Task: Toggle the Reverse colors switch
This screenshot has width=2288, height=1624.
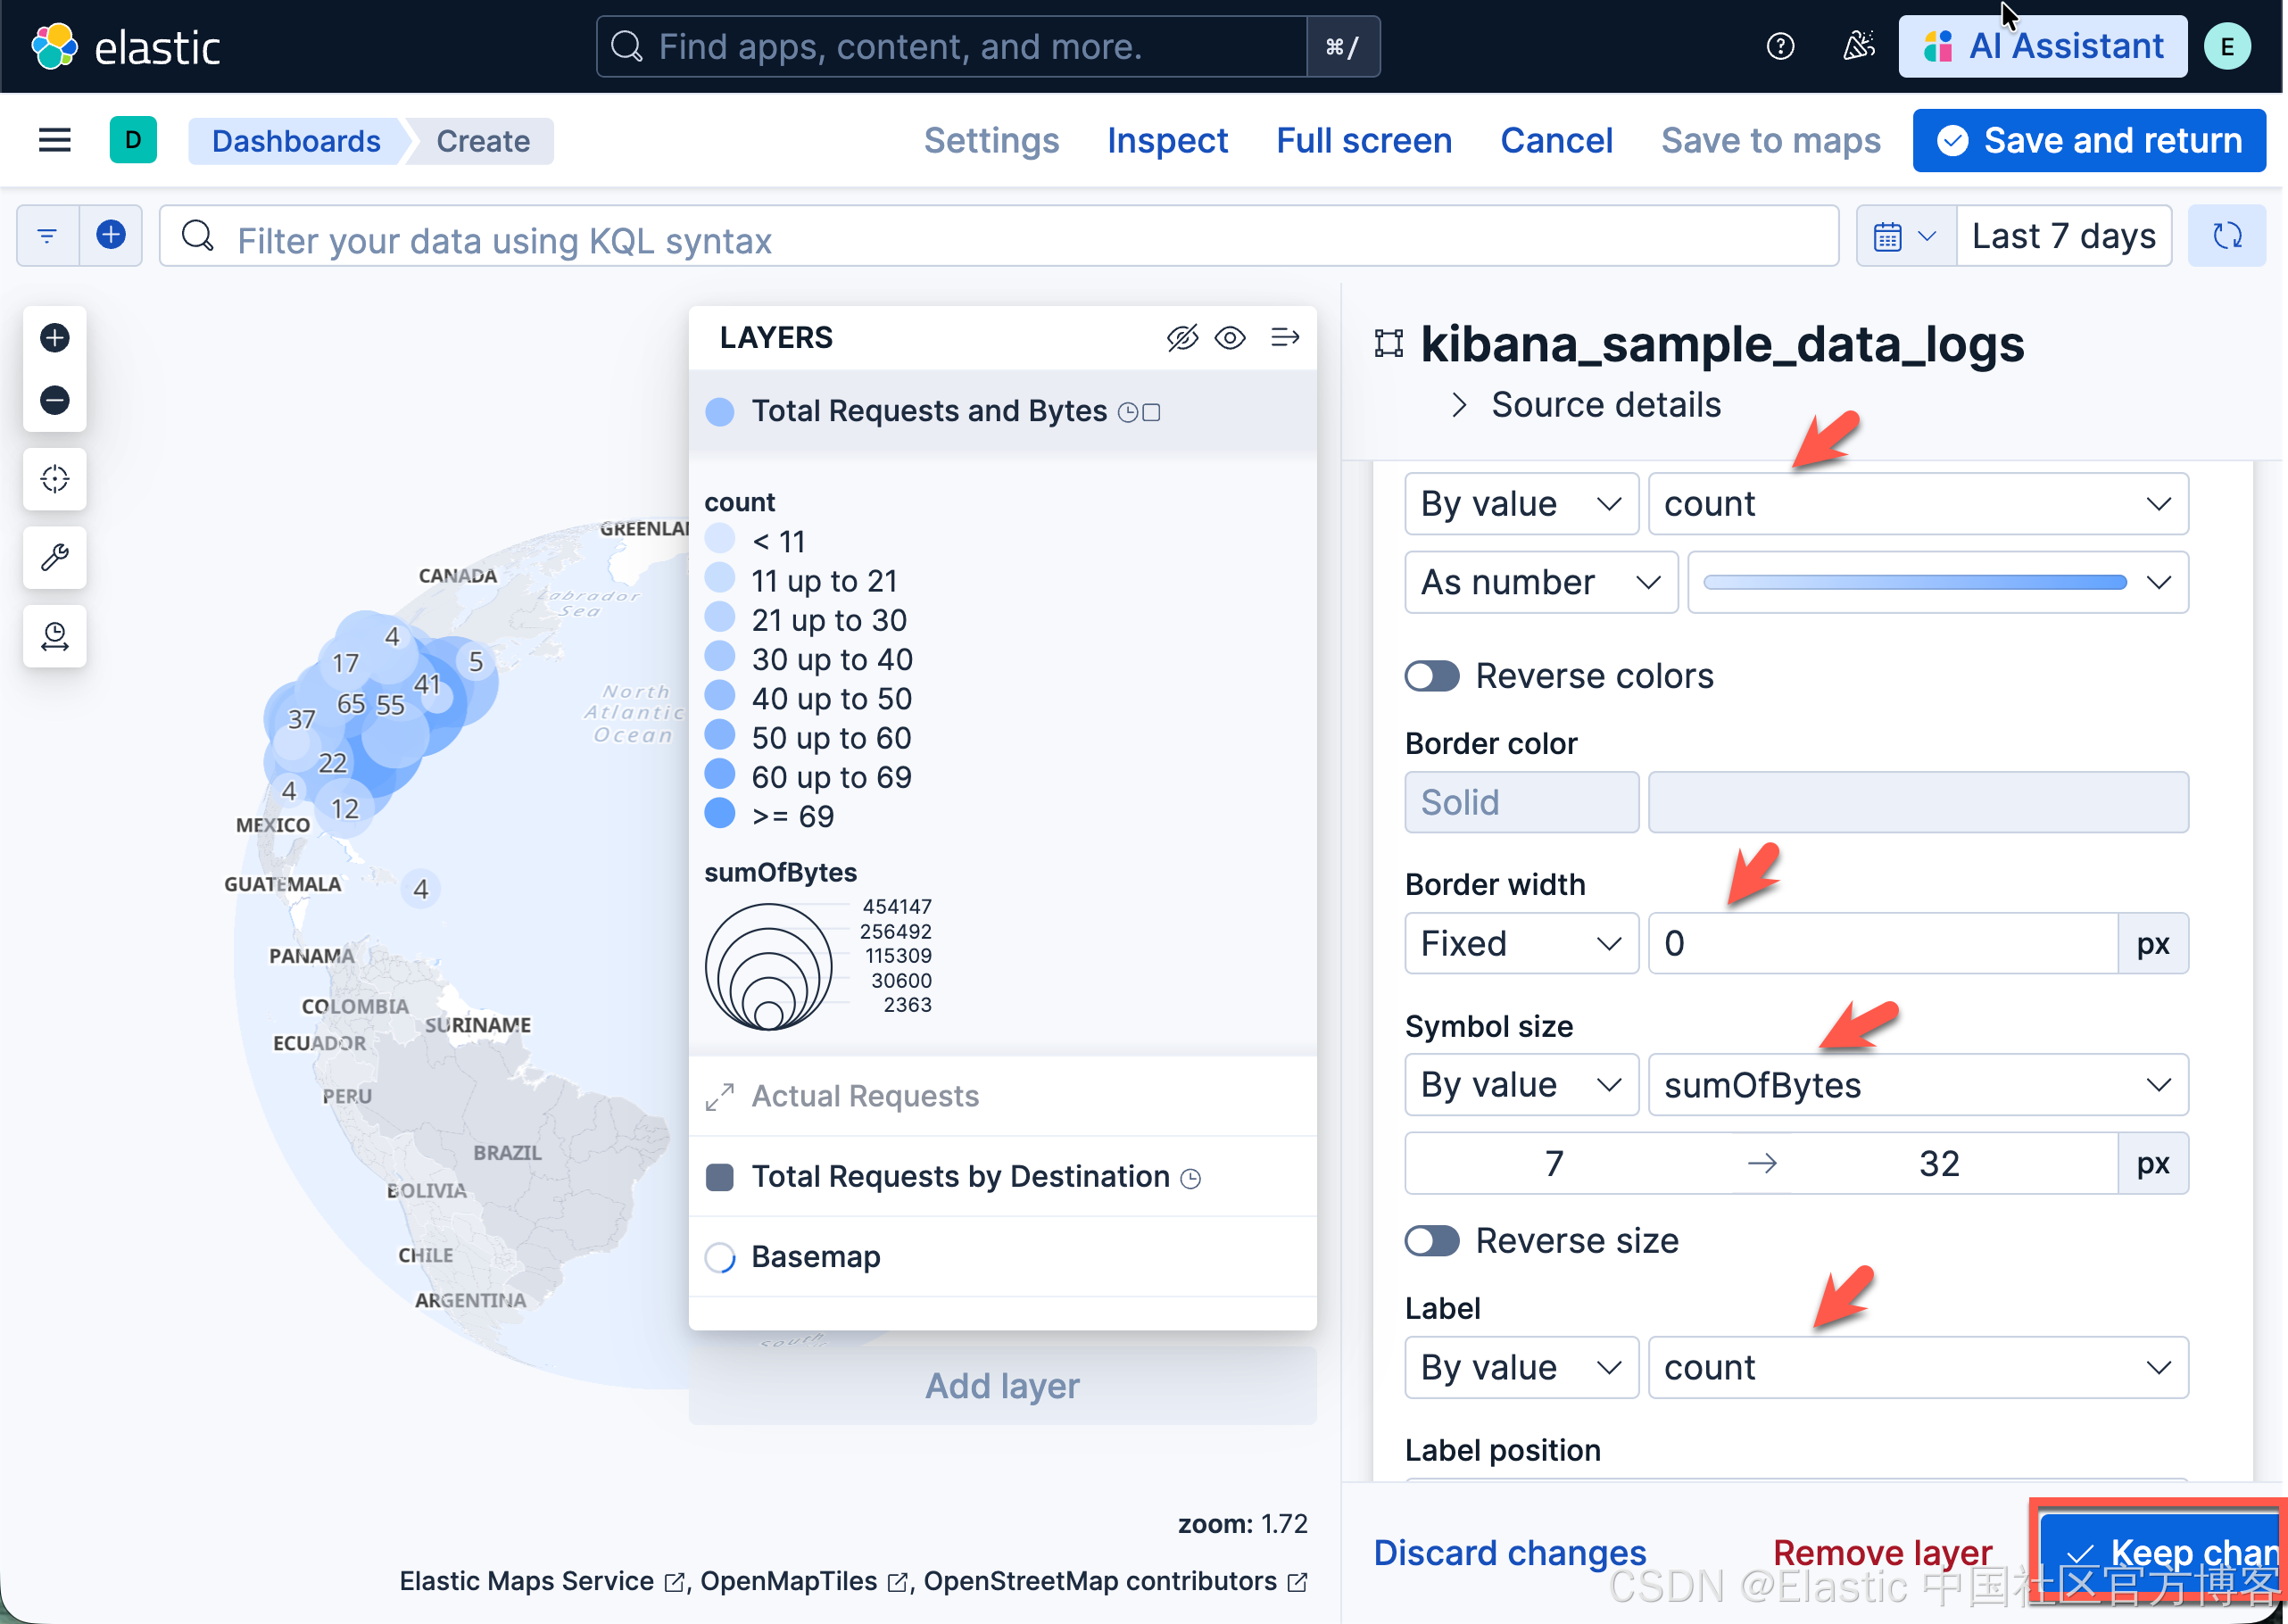Action: 1431,676
